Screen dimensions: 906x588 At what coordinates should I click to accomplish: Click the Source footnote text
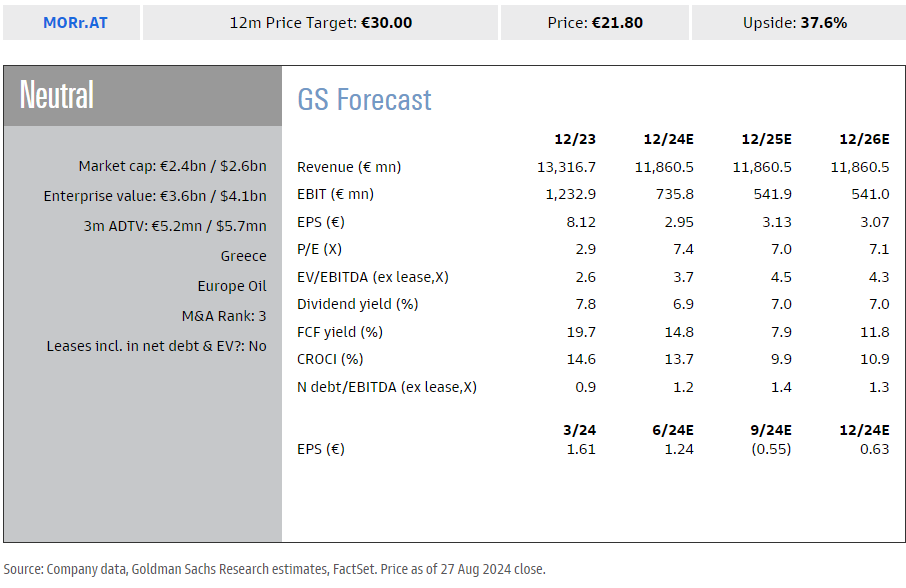click(x=274, y=569)
